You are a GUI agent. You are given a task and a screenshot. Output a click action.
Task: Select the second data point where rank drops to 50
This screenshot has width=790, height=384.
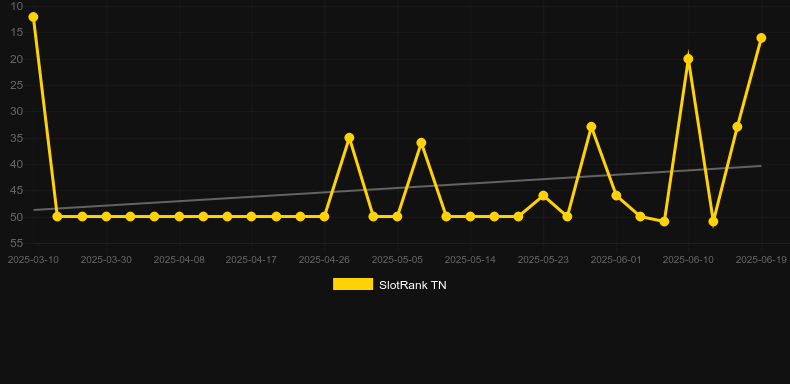[57, 217]
